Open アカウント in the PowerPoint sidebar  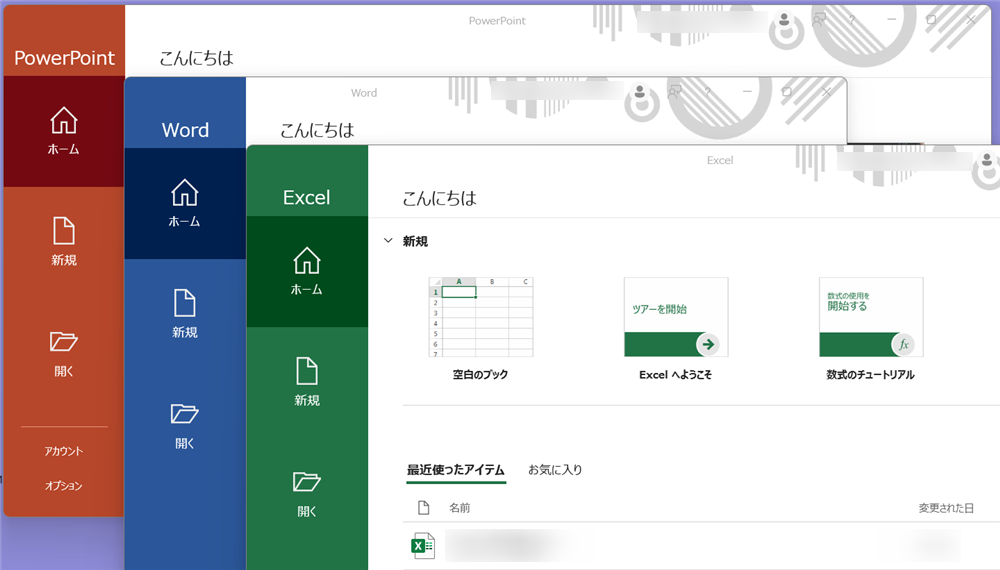click(64, 451)
